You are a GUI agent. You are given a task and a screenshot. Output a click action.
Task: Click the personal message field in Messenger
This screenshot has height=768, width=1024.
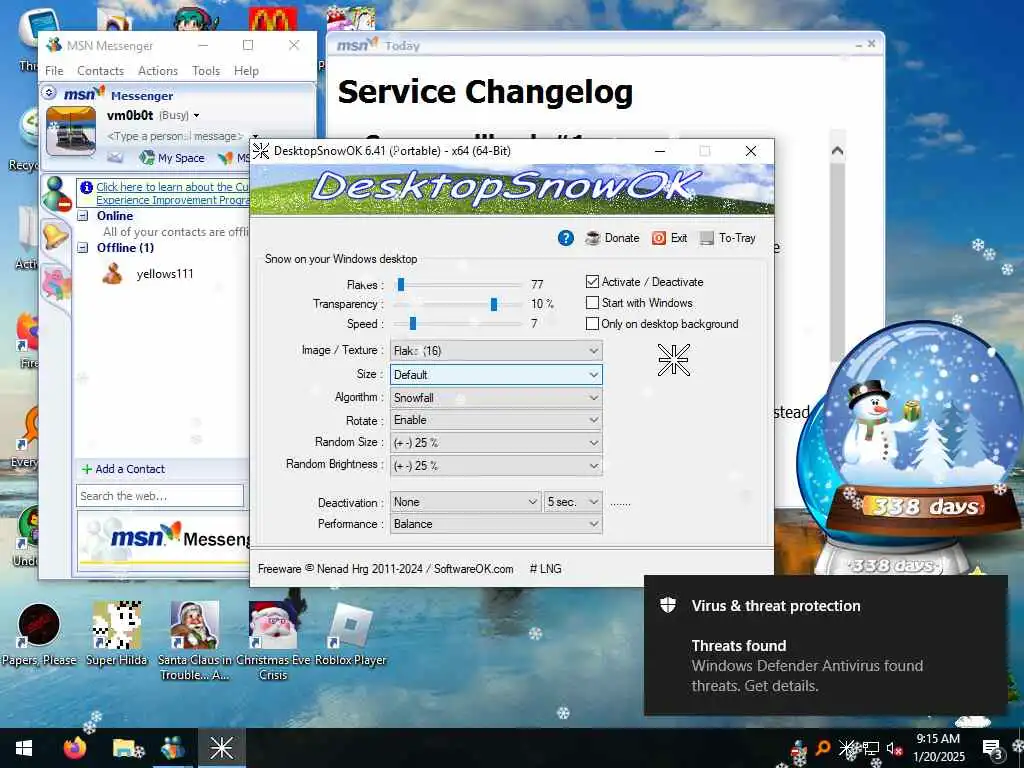[174, 136]
